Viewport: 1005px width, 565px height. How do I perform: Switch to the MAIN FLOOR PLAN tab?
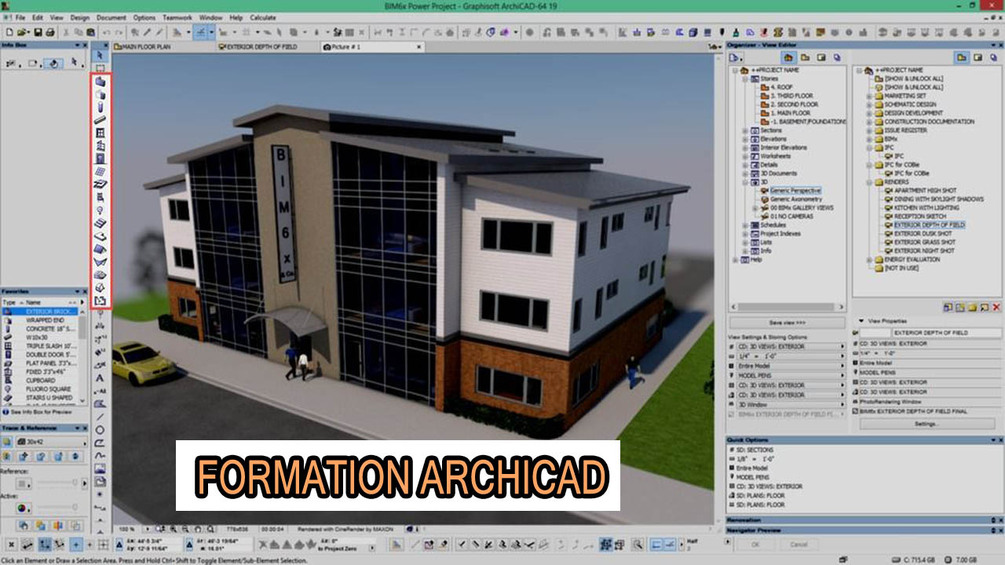pyautogui.click(x=146, y=47)
